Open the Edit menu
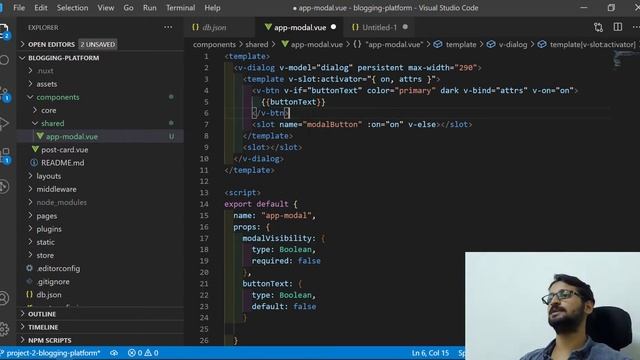 coord(41,8)
